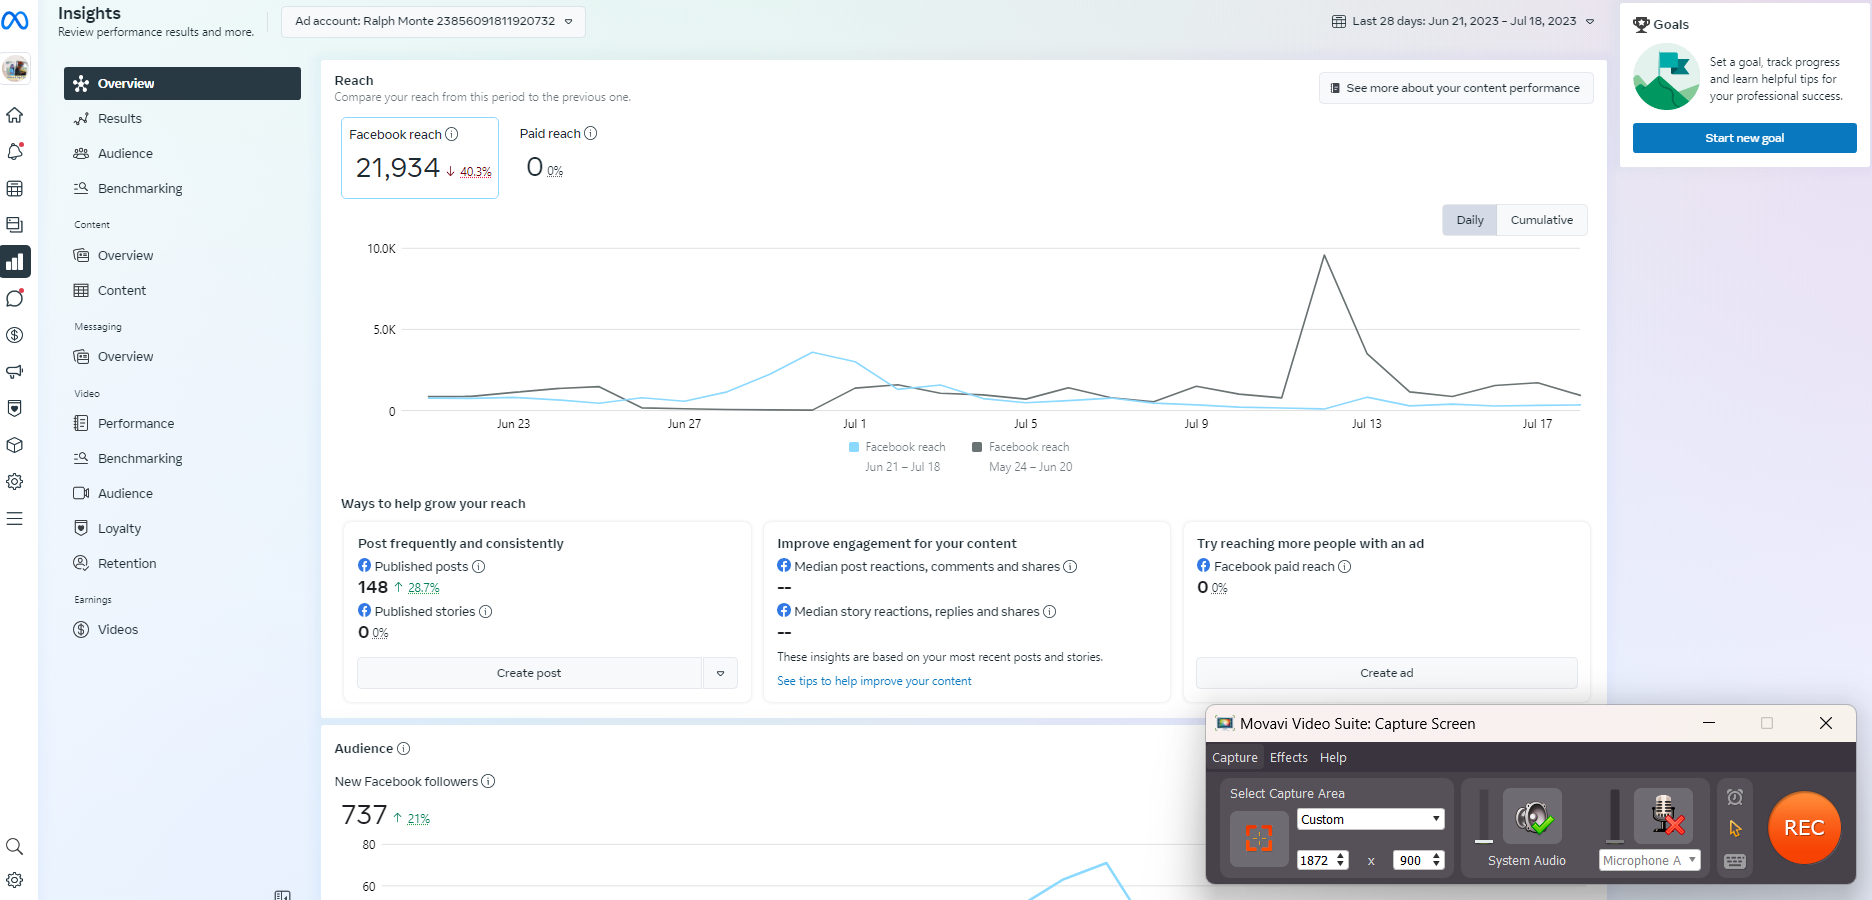Toggle System Audio speaker in Movavi
The height and width of the screenshot is (900, 1872).
[x=1532, y=817]
